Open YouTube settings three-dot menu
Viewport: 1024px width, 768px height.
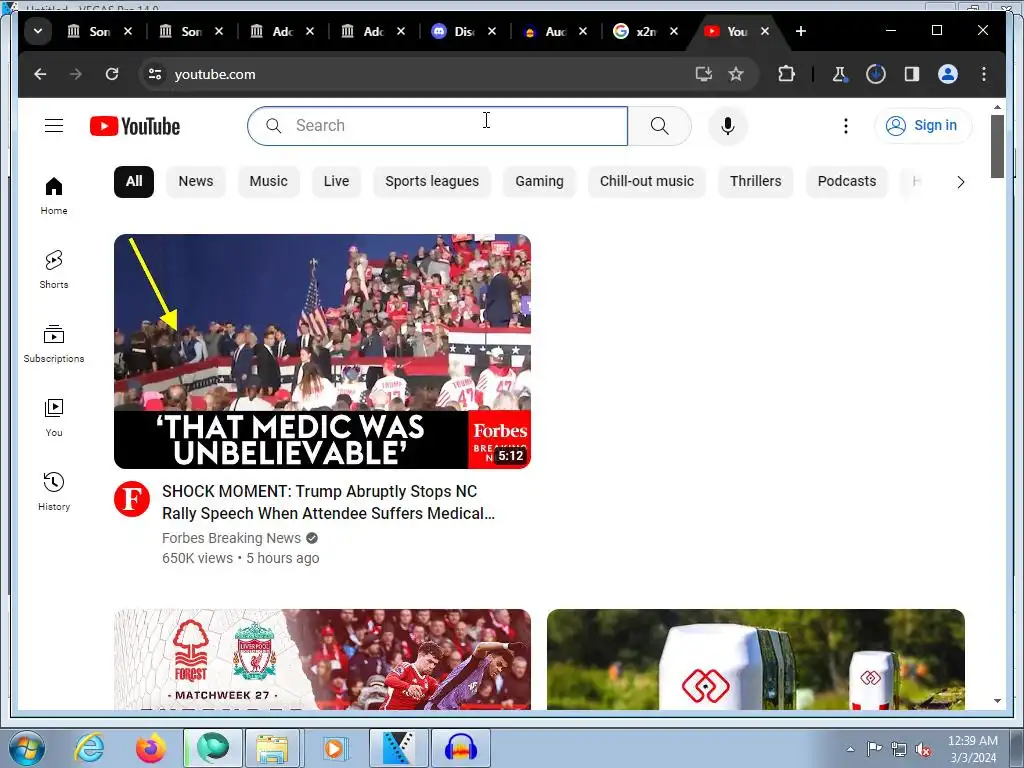point(846,125)
